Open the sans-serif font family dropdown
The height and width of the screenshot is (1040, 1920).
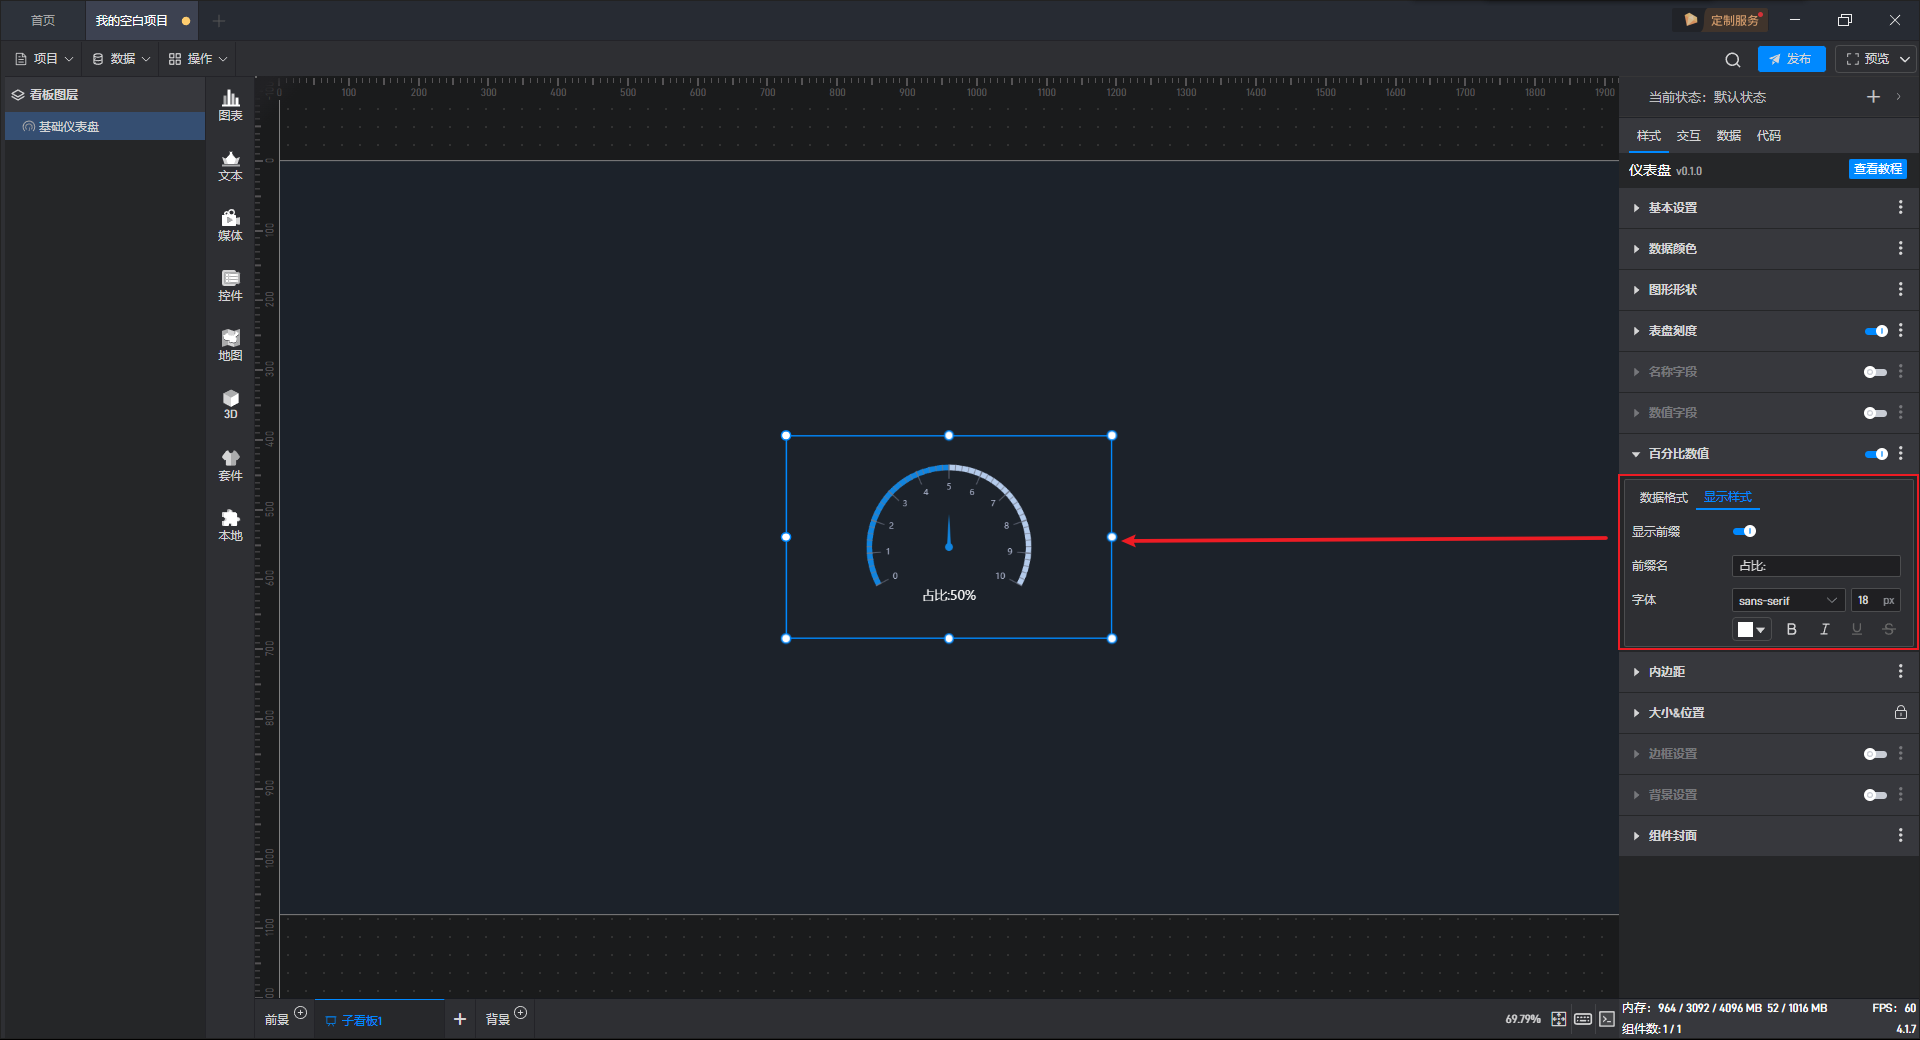[x=1788, y=600]
